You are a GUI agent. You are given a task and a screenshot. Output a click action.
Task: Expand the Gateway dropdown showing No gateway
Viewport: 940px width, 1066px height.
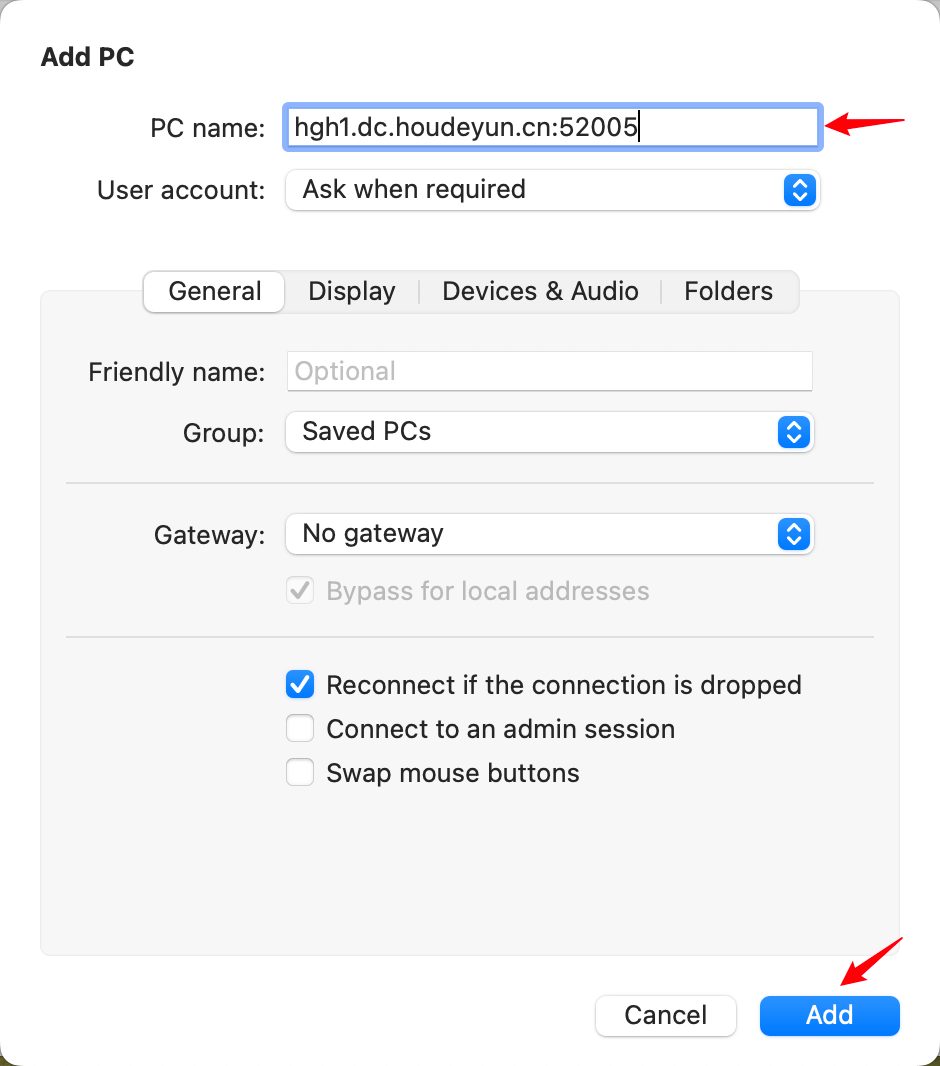(550, 534)
